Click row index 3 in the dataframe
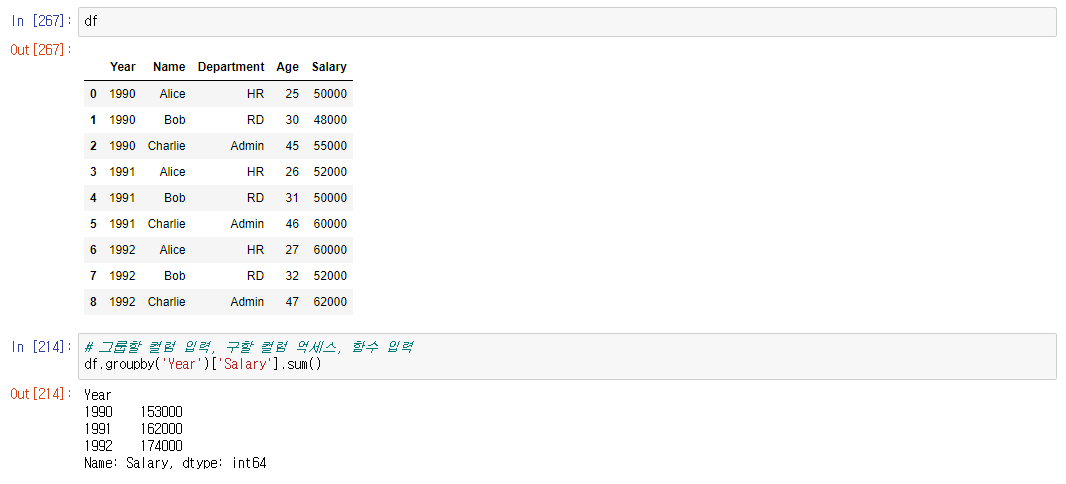1066x484 pixels. (x=93, y=172)
